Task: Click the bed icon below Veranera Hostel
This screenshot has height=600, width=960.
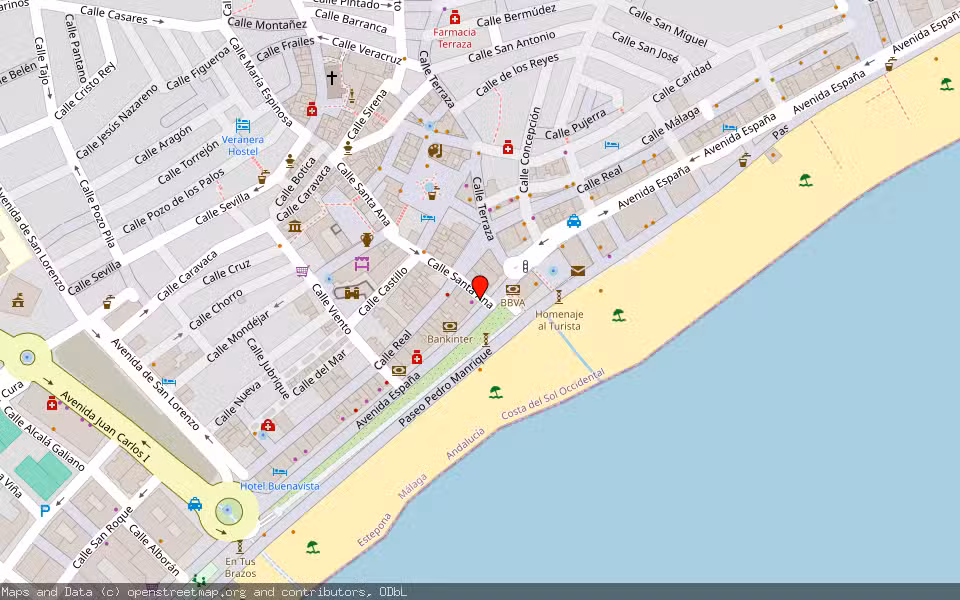Action: [243, 126]
